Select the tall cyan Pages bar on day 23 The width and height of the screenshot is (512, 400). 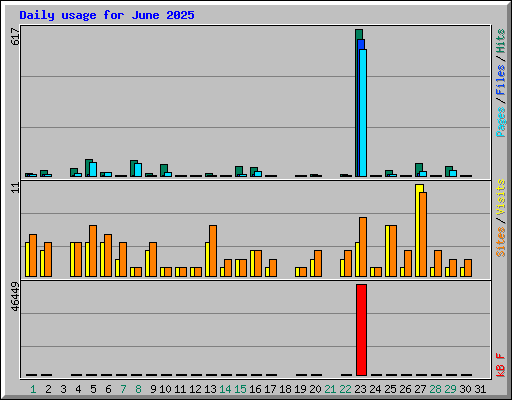[x=363, y=113]
